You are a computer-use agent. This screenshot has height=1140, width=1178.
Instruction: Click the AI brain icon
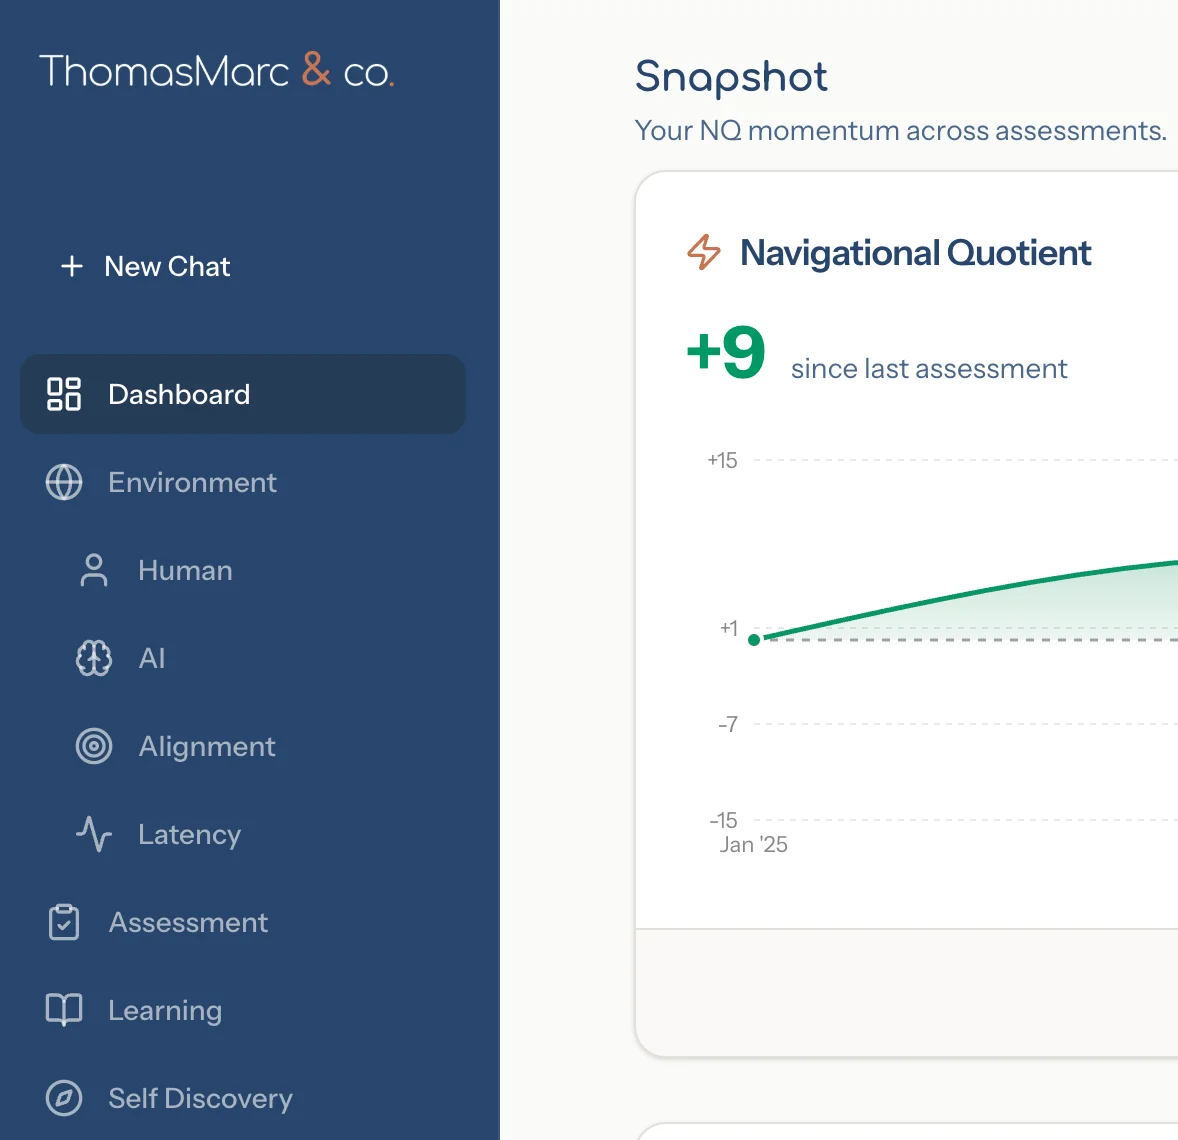pos(94,658)
